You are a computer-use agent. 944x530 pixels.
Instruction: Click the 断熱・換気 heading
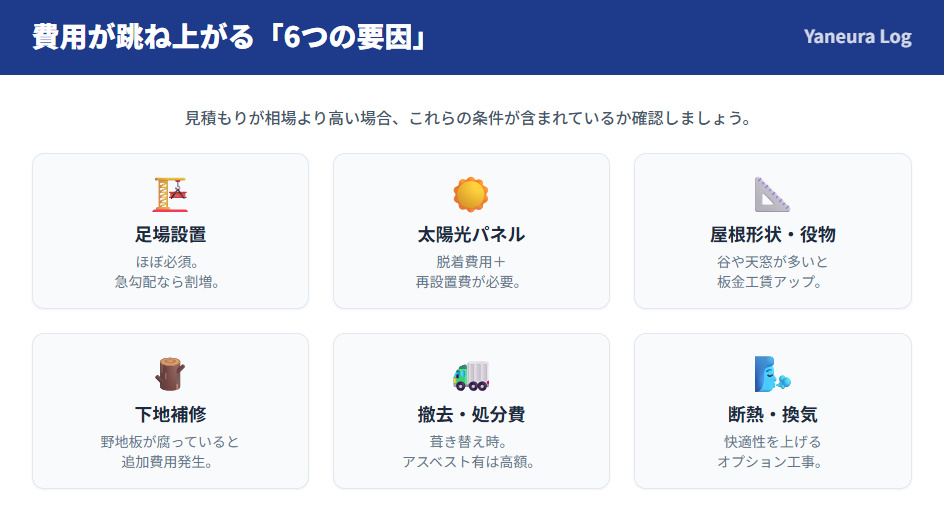pos(772,415)
